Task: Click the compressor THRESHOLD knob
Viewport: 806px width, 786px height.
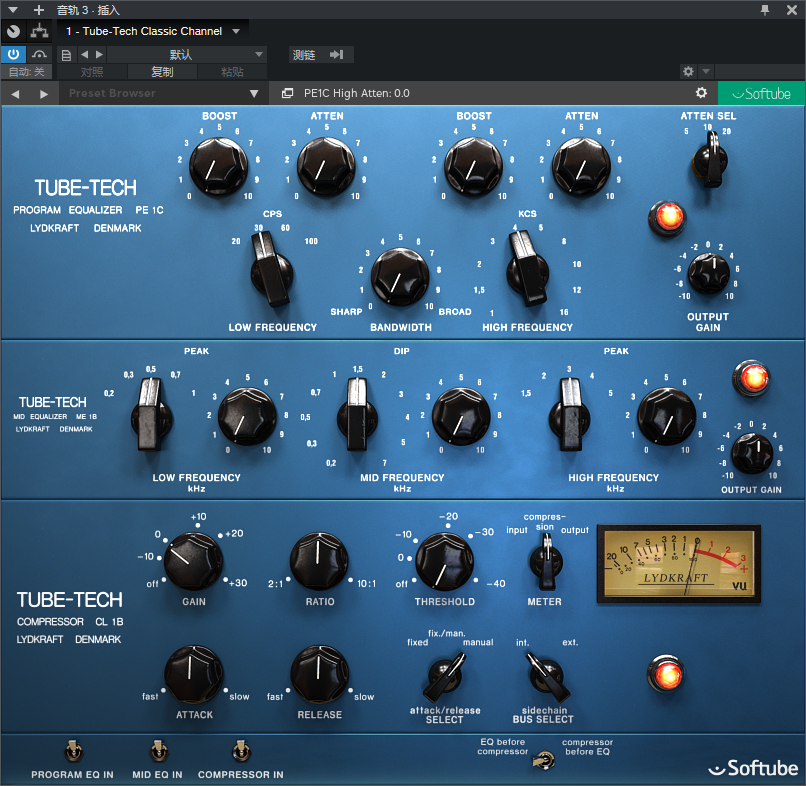Action: coord(445,561)
